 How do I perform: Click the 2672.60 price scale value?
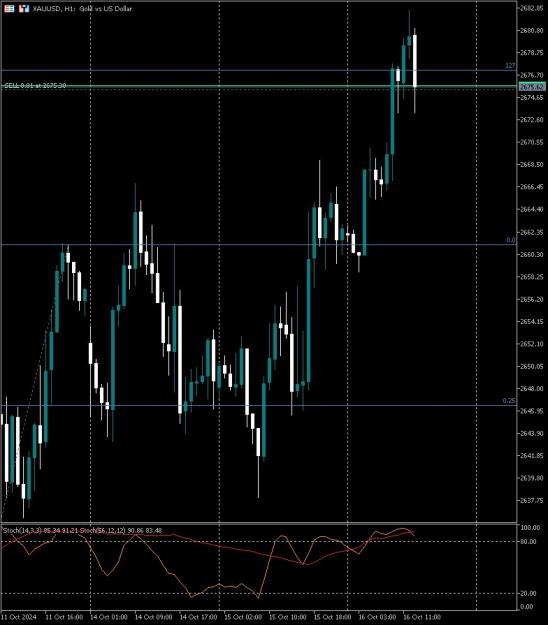(x=532, y=120)
